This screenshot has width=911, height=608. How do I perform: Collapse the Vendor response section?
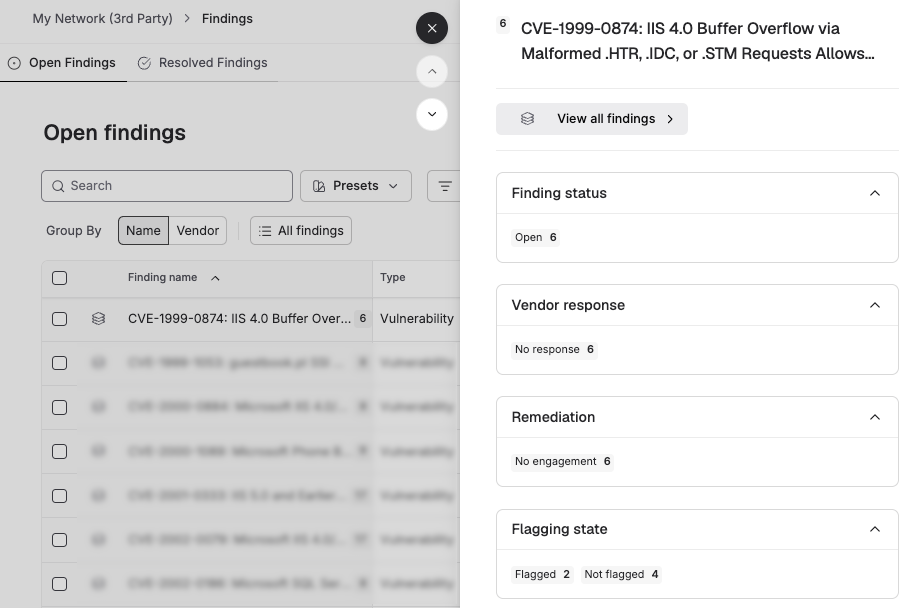pyautogui.click(x=875, y=305)
